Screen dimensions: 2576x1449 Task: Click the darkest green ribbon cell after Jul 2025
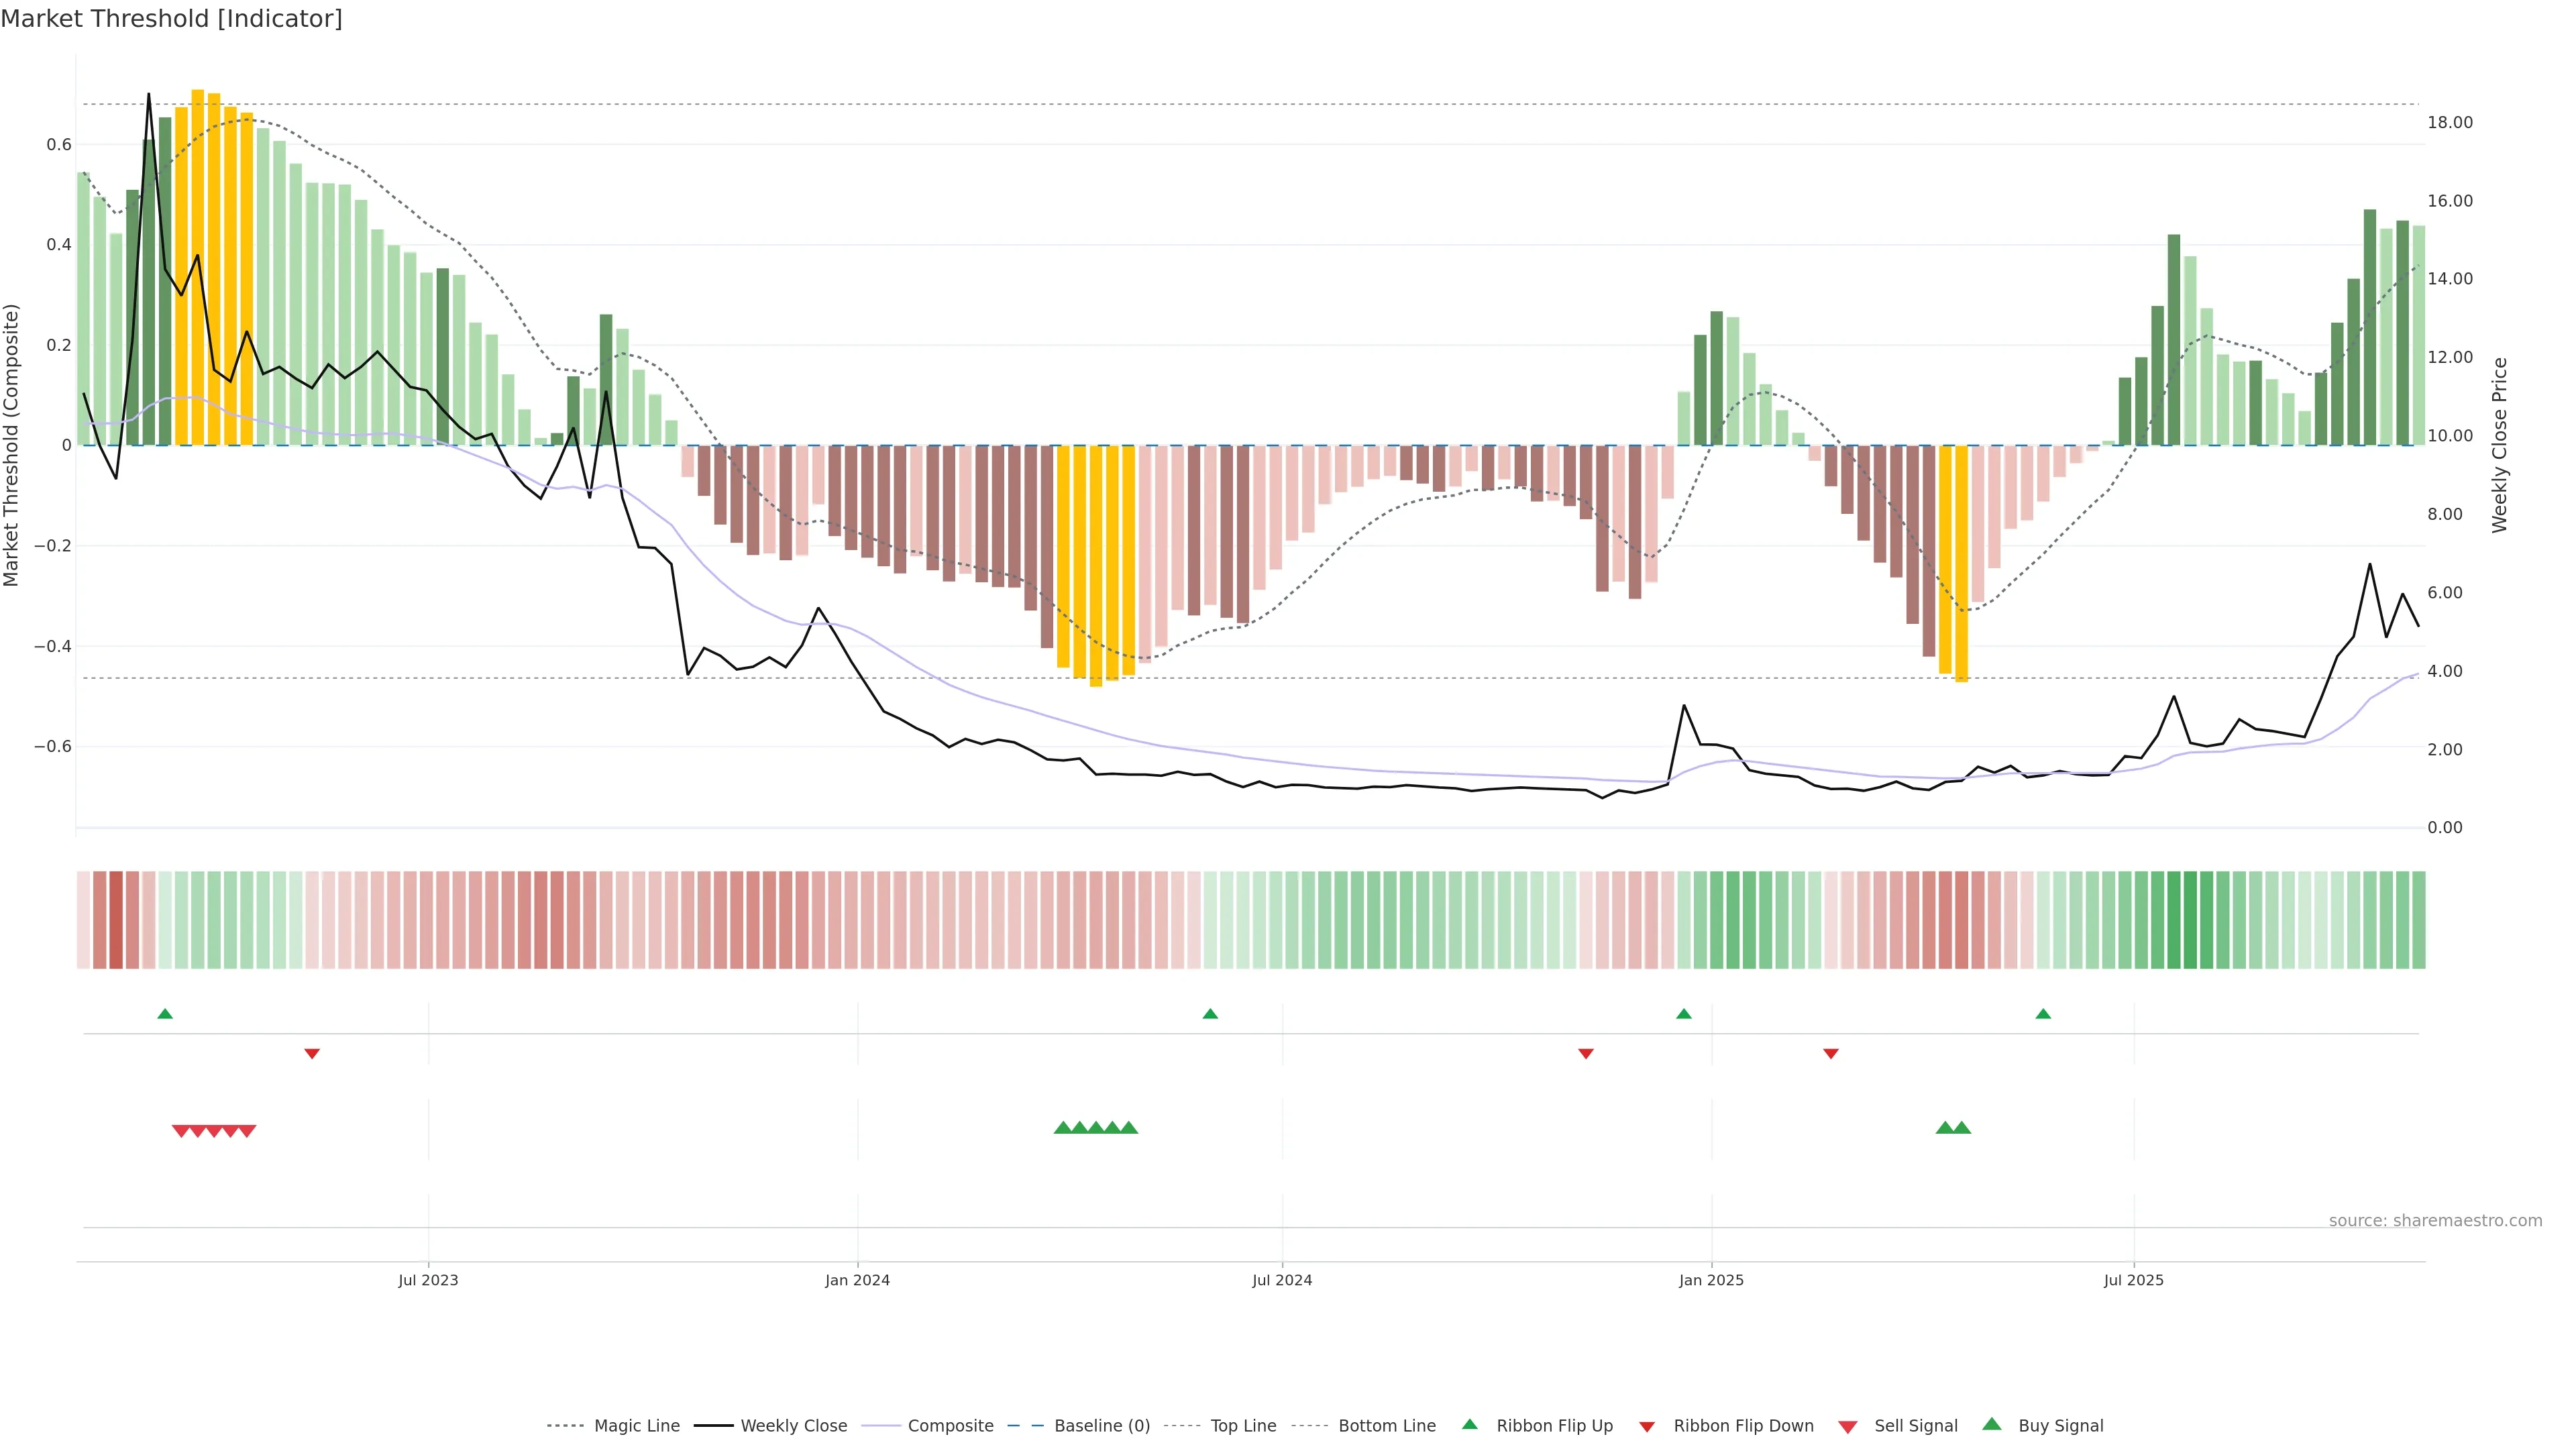[x=2190, y=920]
